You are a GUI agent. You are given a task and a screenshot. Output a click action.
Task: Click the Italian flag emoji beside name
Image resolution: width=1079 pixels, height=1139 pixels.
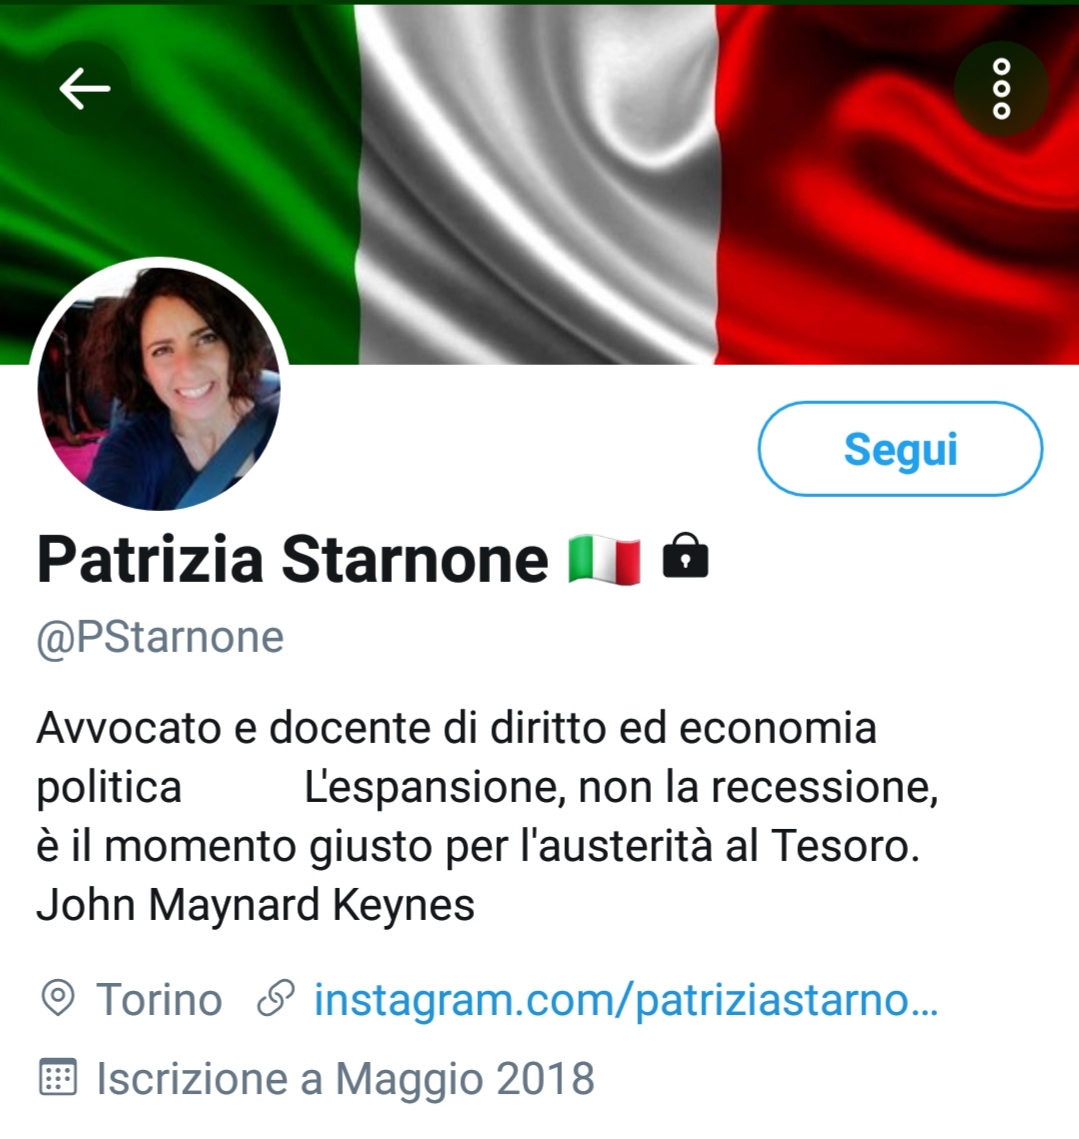(605, 559)
